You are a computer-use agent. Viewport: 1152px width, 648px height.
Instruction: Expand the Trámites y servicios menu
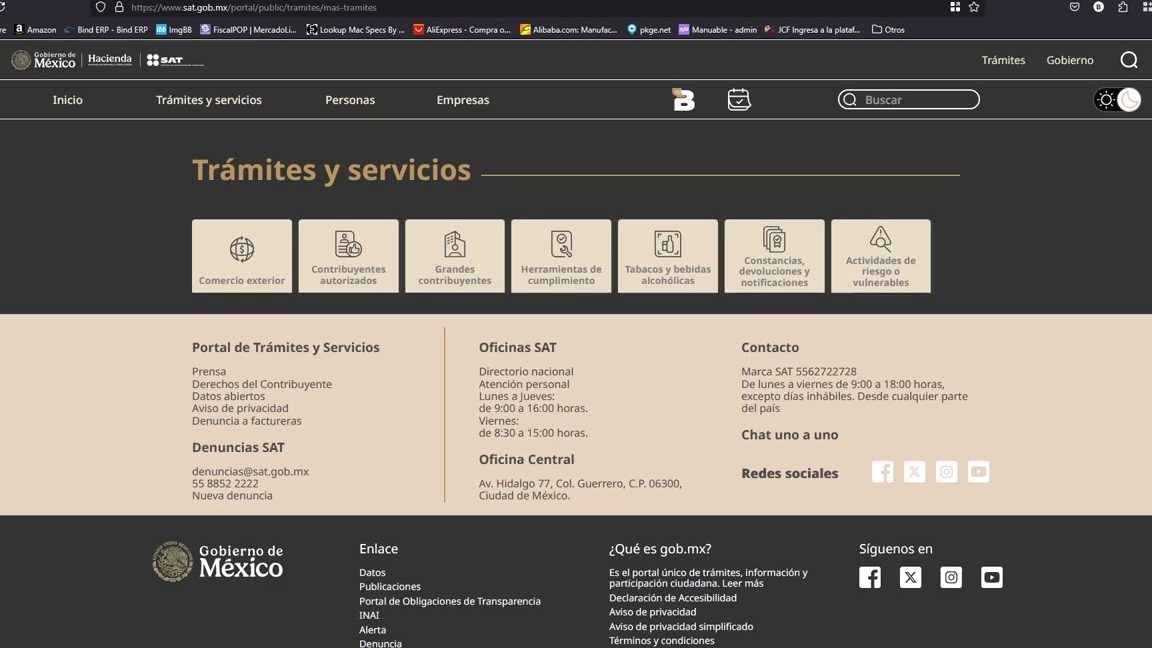click(209, 100)
